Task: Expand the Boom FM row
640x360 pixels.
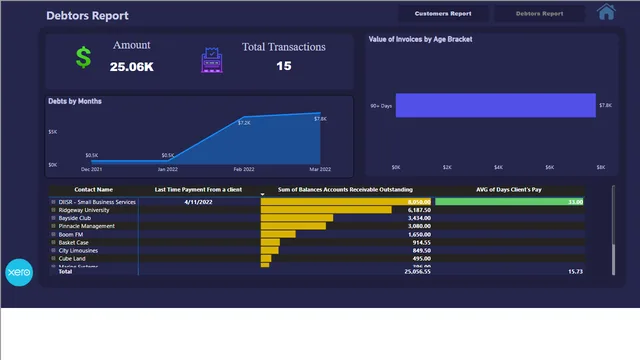Action: click(53, 234)
